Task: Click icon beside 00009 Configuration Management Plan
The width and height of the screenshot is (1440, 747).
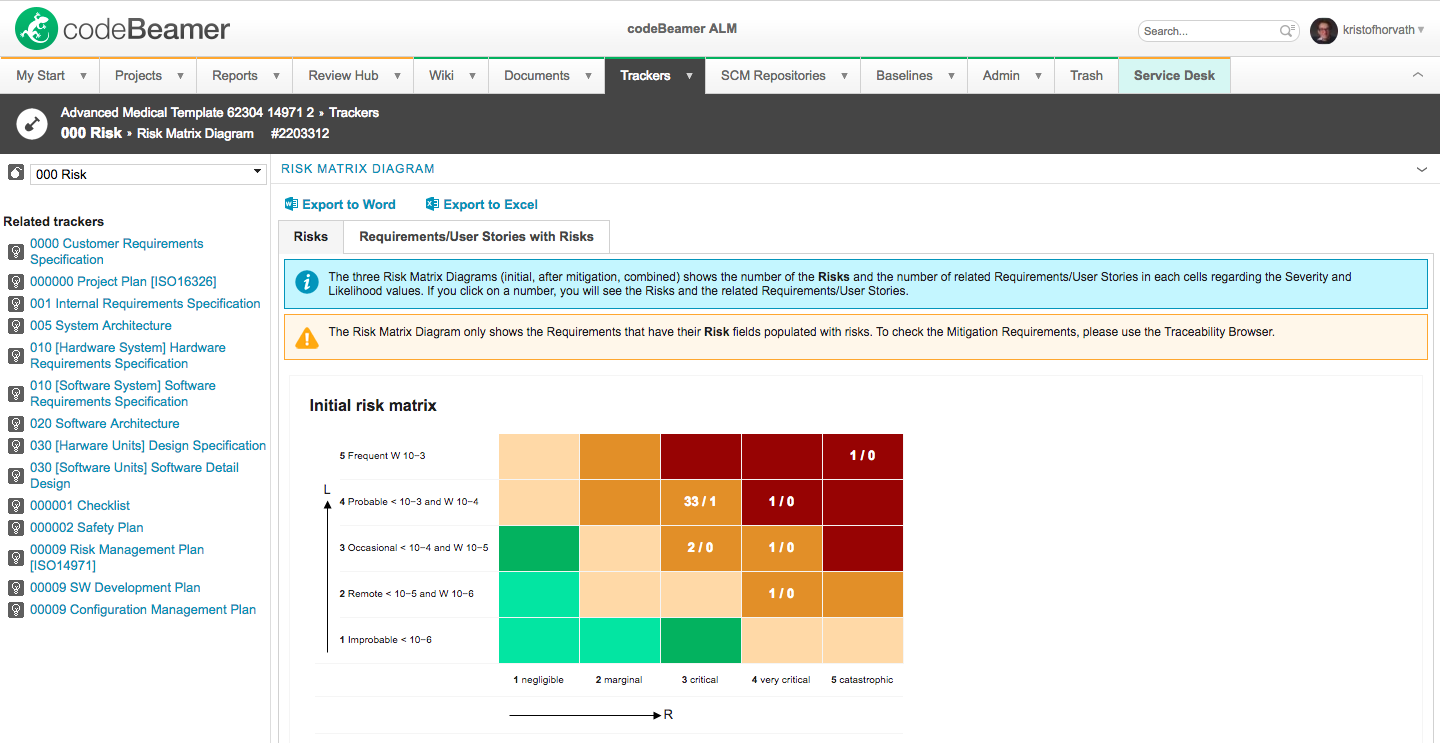Action: point(15,610)
